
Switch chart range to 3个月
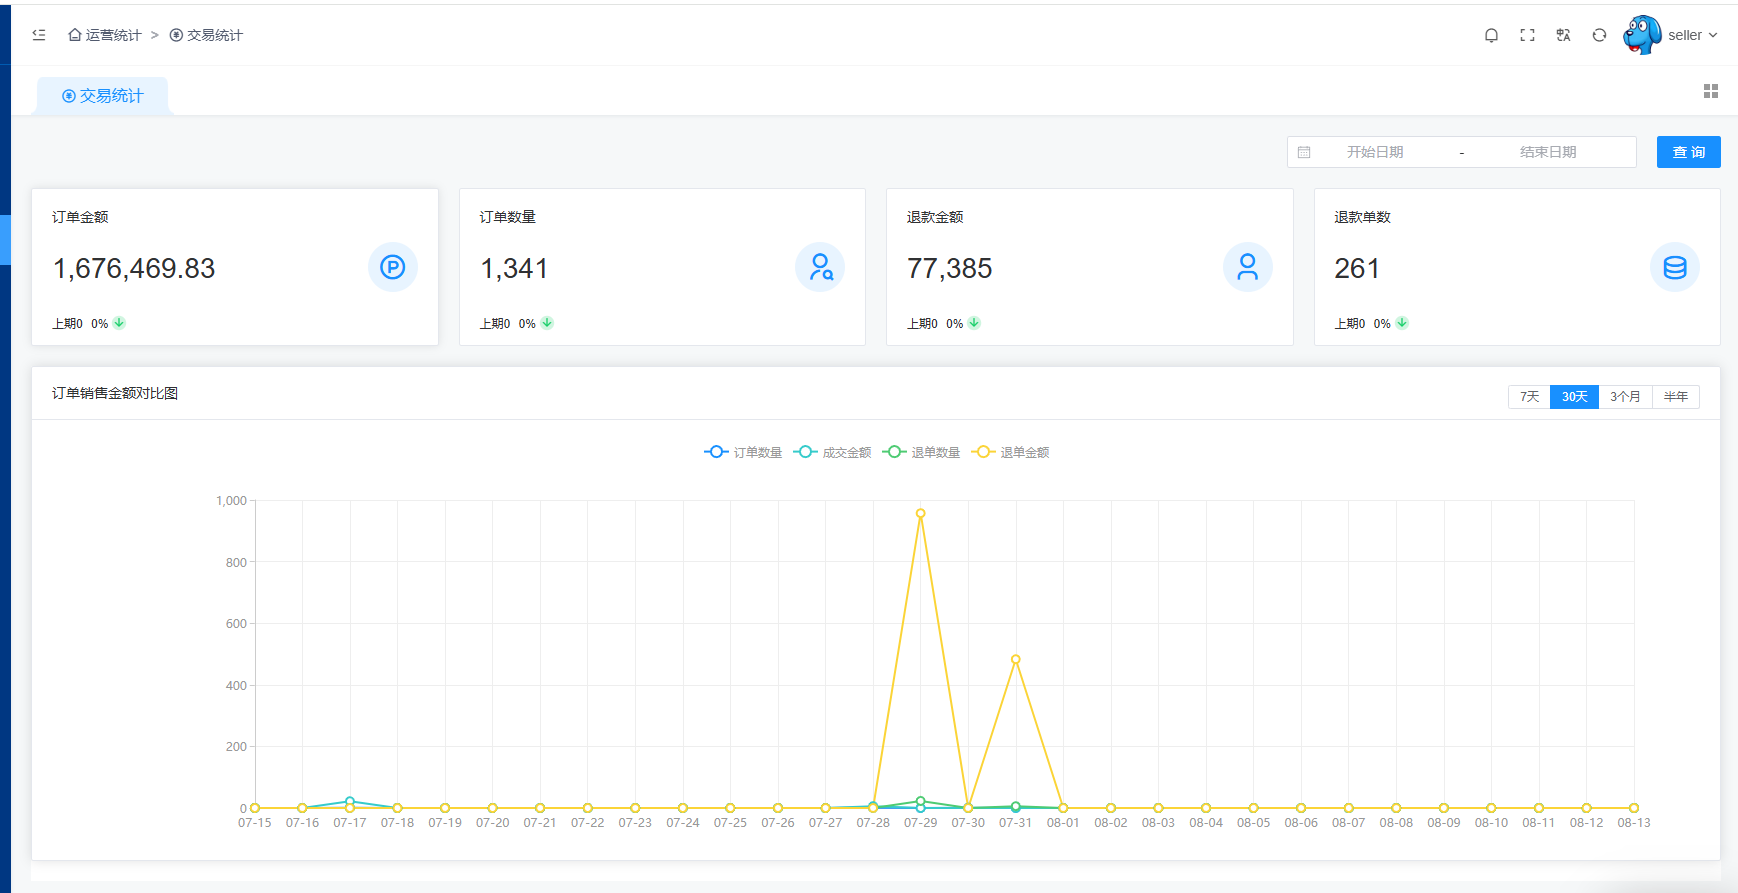point(1625,397)
